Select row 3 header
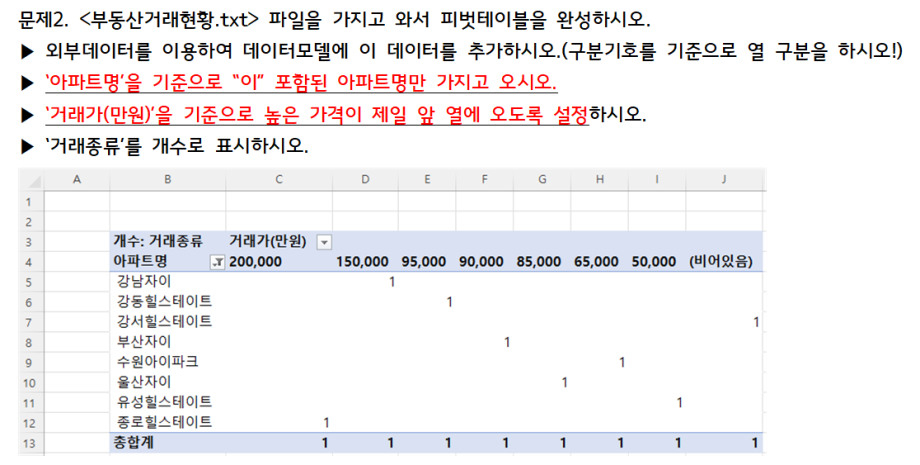This screenshot has height=465, width=920. [x=31, y=242]
